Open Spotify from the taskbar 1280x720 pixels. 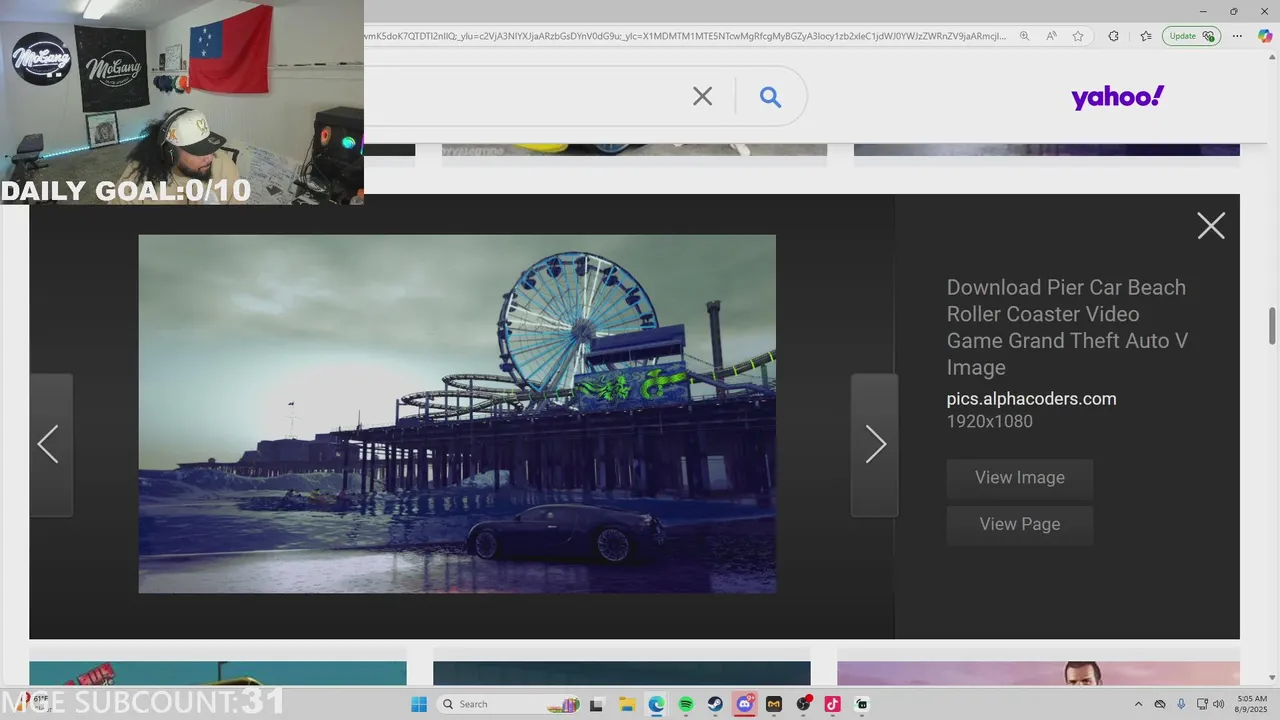686,704
